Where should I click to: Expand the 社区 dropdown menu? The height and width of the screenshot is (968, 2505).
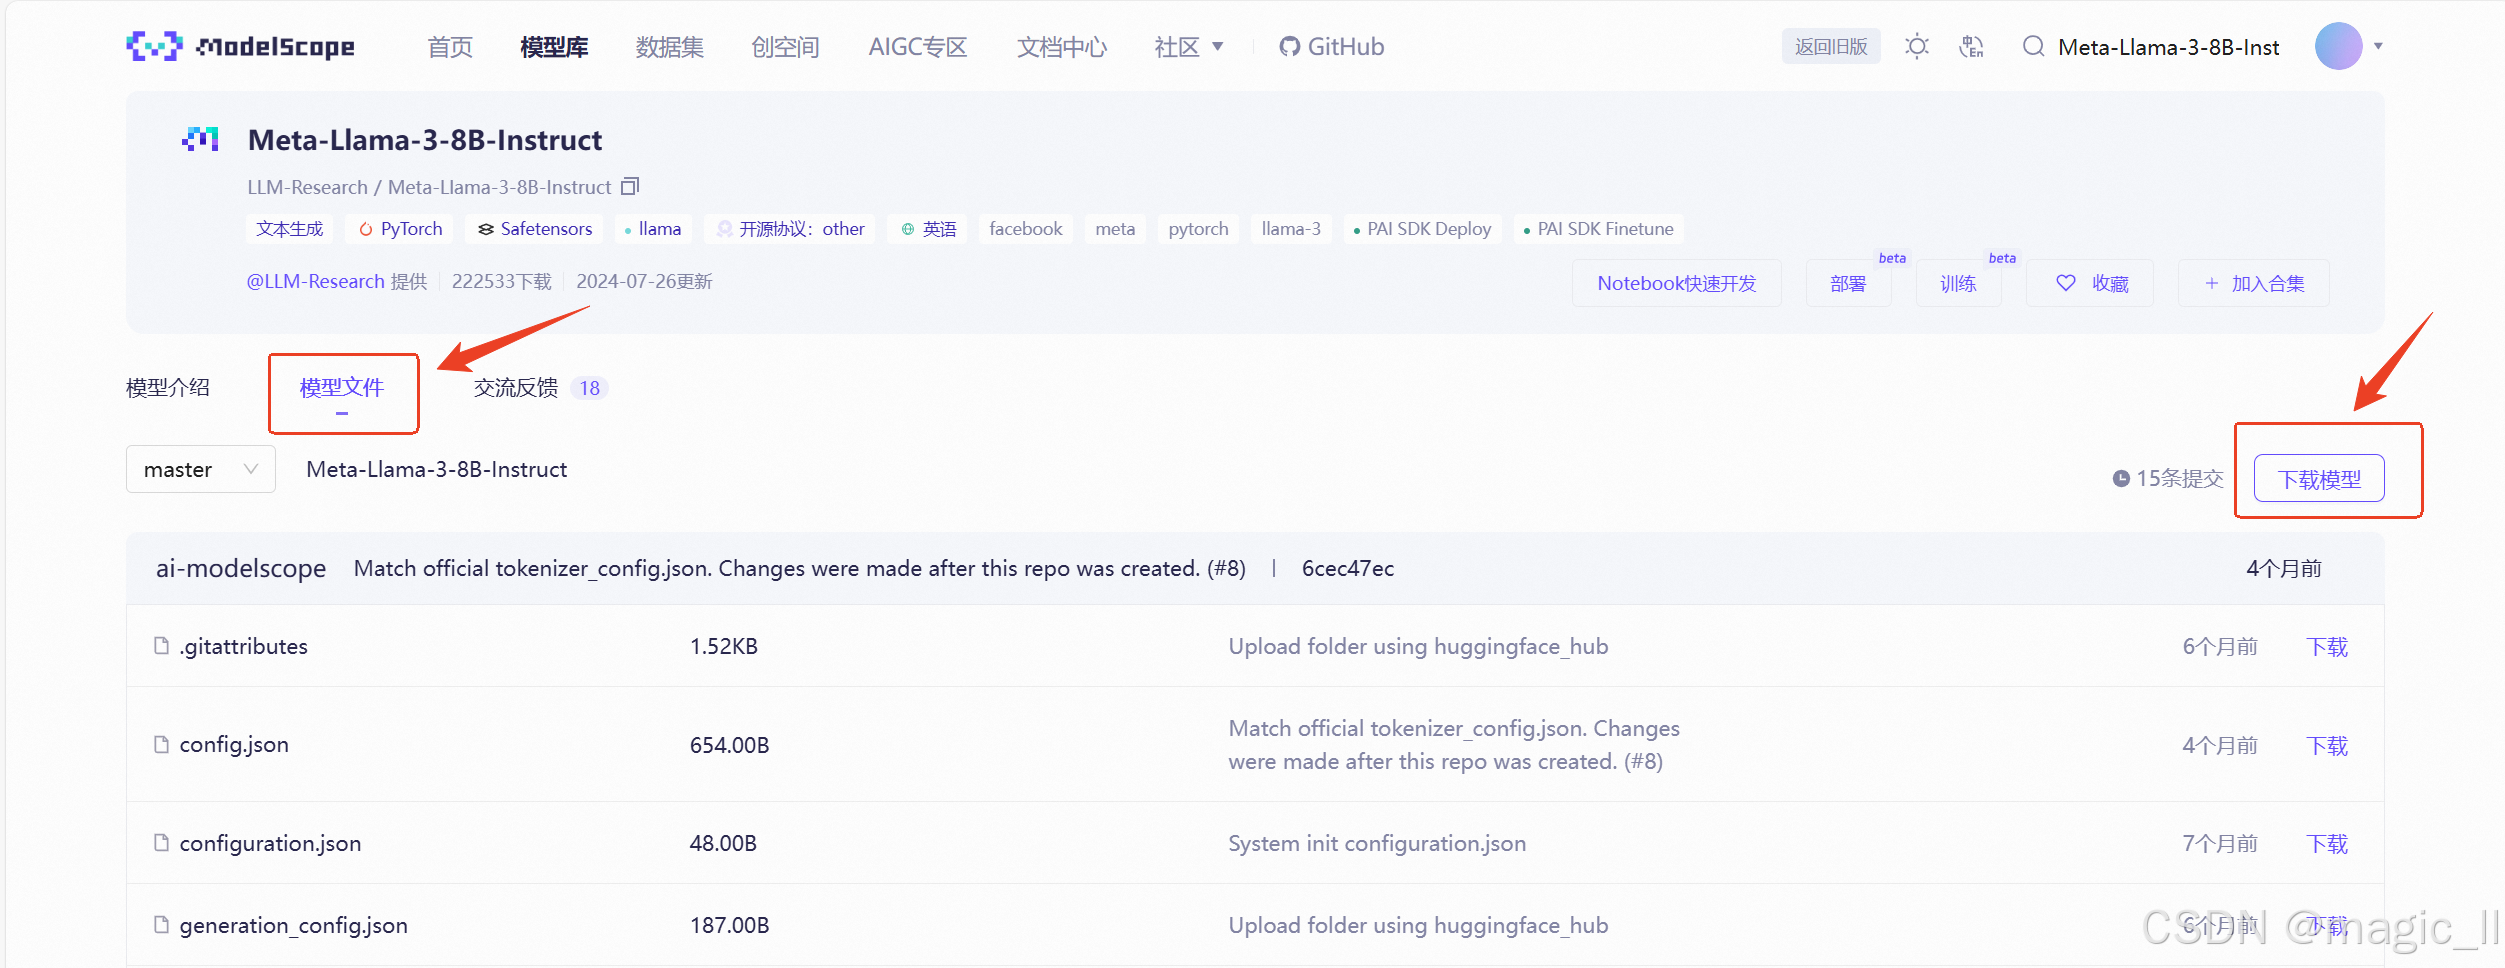[1189, 47]
